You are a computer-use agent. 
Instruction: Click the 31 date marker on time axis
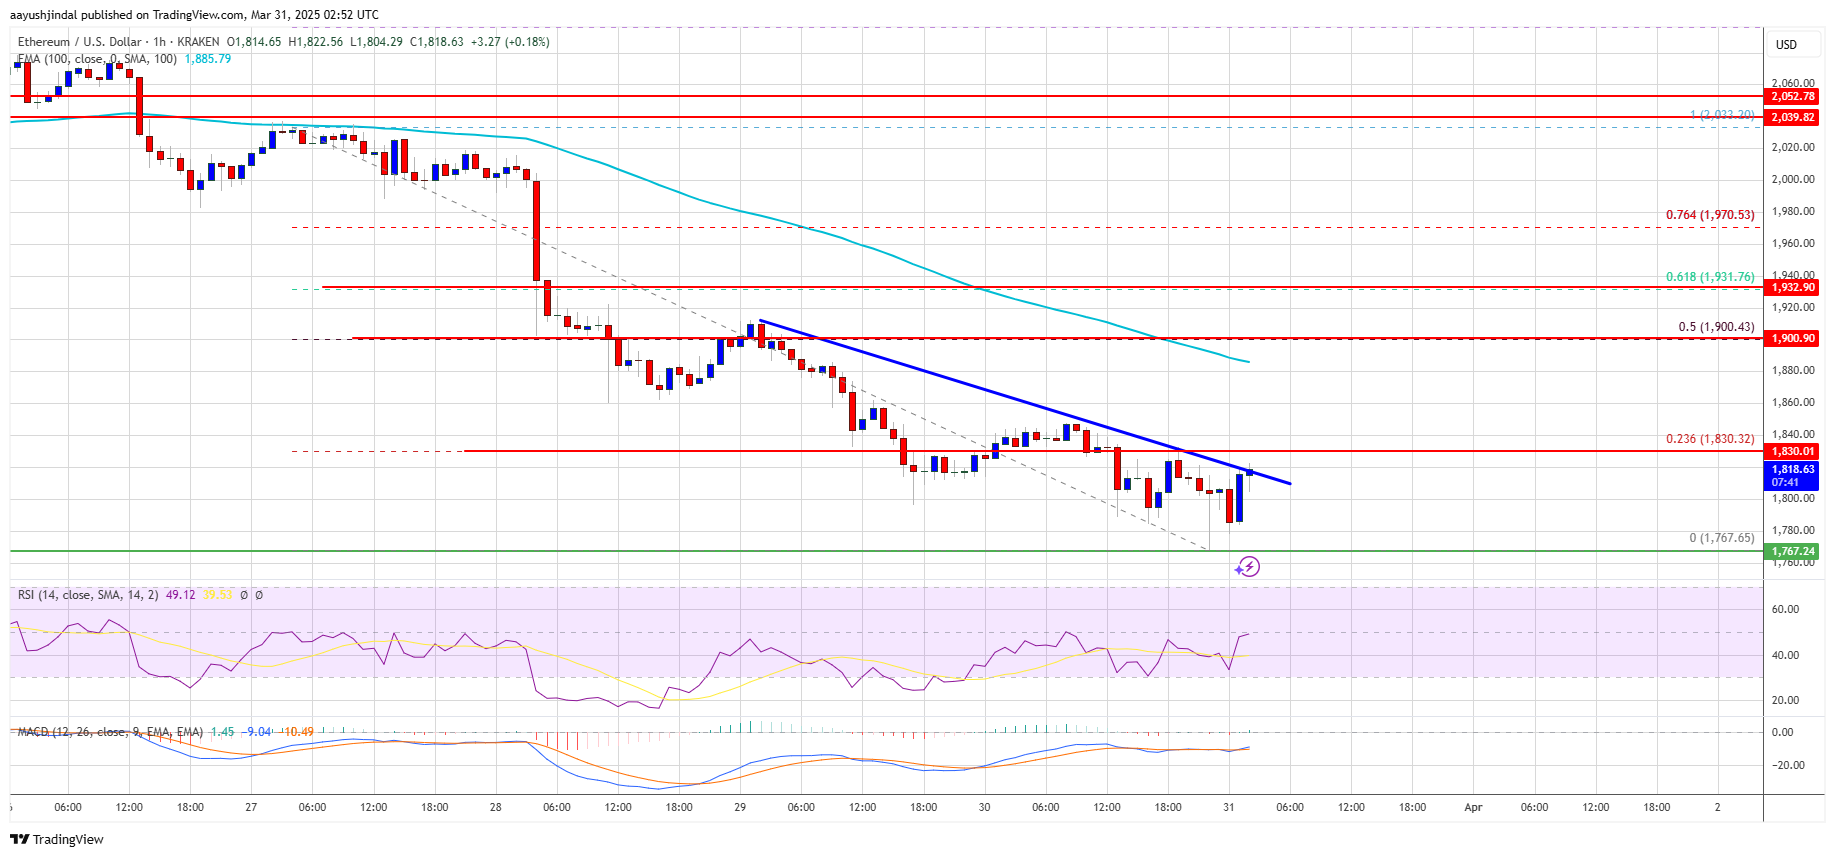coord(1229,807)
